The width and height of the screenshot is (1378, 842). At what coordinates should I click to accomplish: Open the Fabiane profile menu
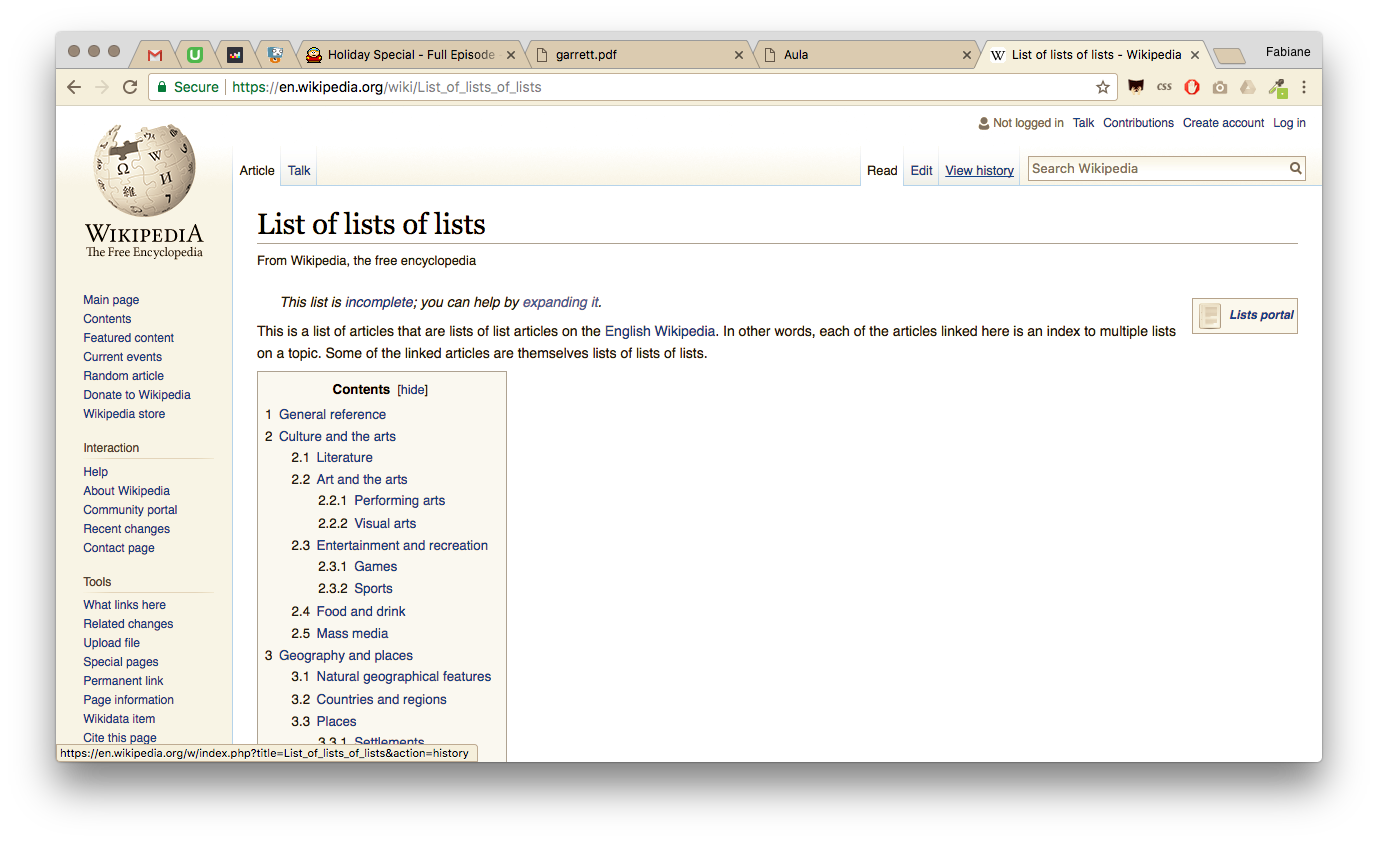pos(1287,52)
